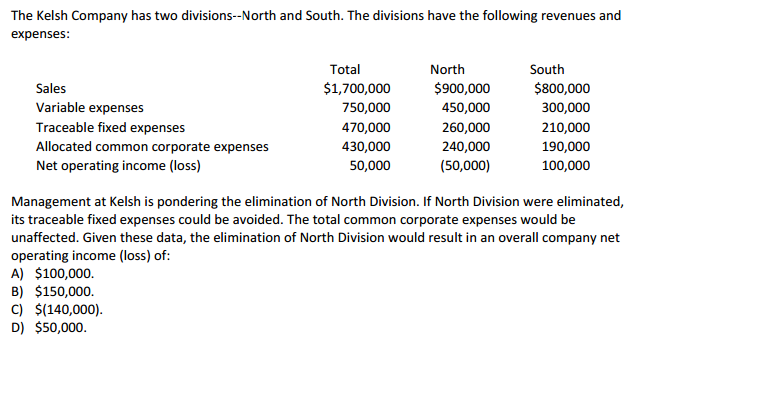Click the word 'expenses:' on second line
This screenshot has height=405, width=772.
40,34
